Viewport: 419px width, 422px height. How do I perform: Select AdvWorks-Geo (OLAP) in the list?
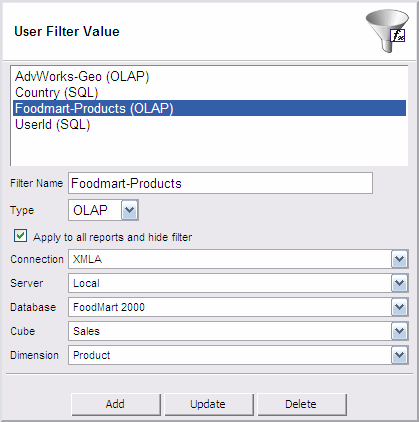(82, 77)
